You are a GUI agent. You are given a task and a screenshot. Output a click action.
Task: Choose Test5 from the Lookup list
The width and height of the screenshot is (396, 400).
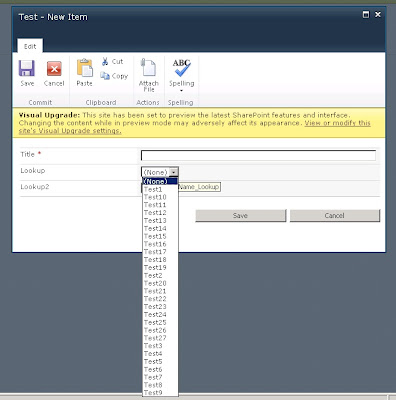160,362
